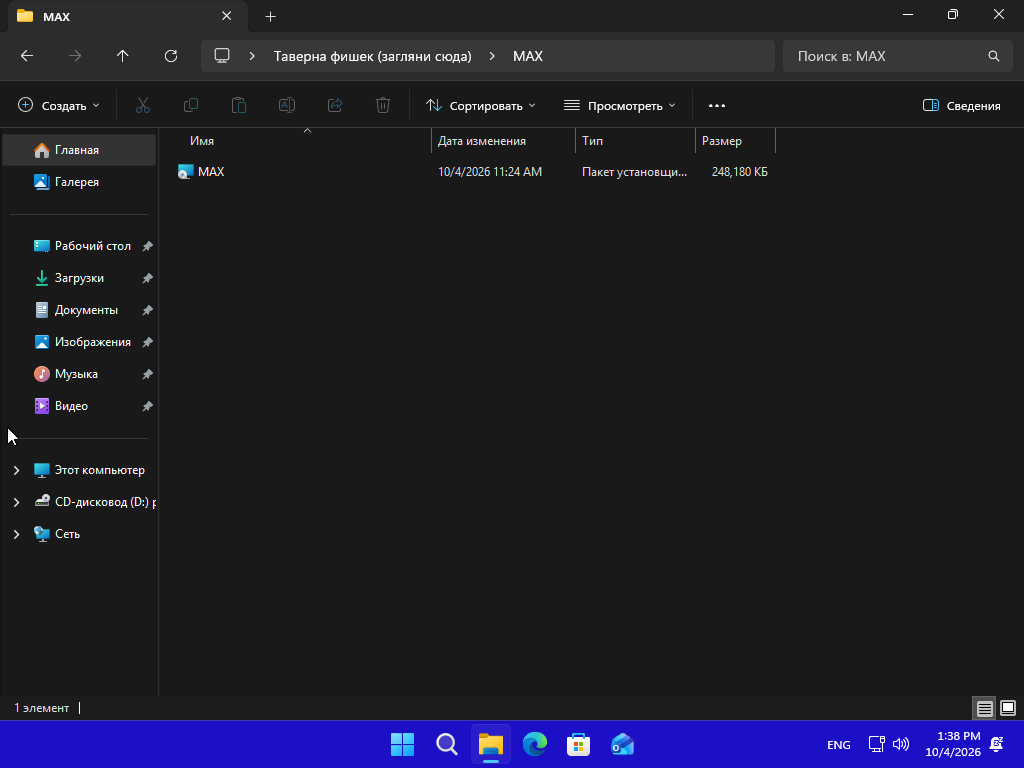Click the search magnifier in Поиск box

[993, 56]
